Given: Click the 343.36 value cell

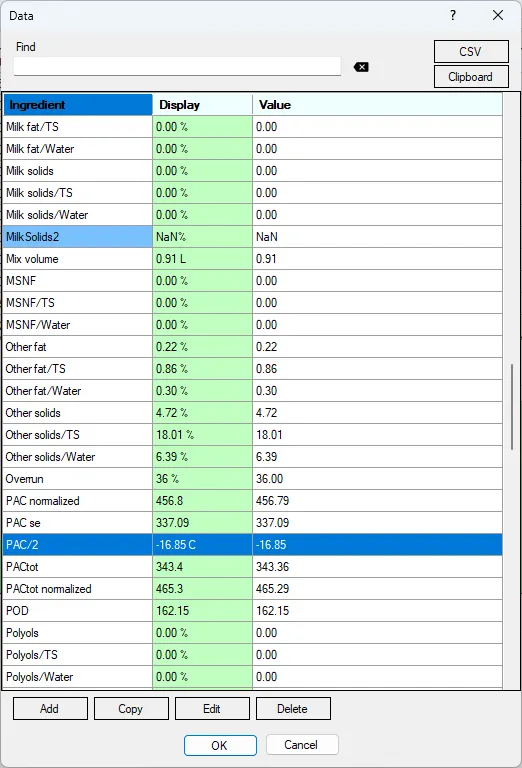Looking at the screenshot, I should tap(378, 567).
